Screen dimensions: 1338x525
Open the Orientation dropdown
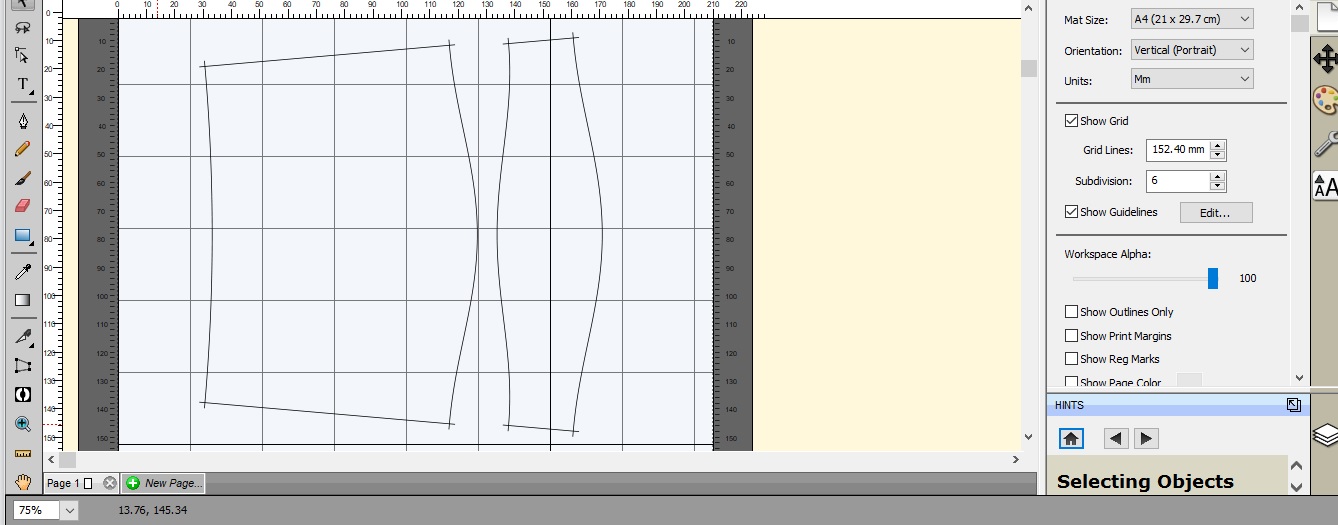pyautogui.click(x=1192, y=49)
